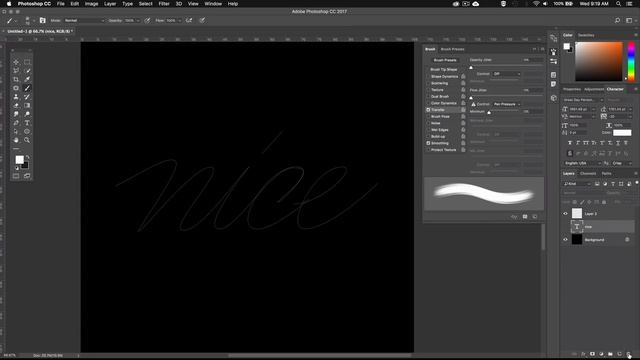Click the text Color swatch

pyautogui.click(x=622, y=133)
